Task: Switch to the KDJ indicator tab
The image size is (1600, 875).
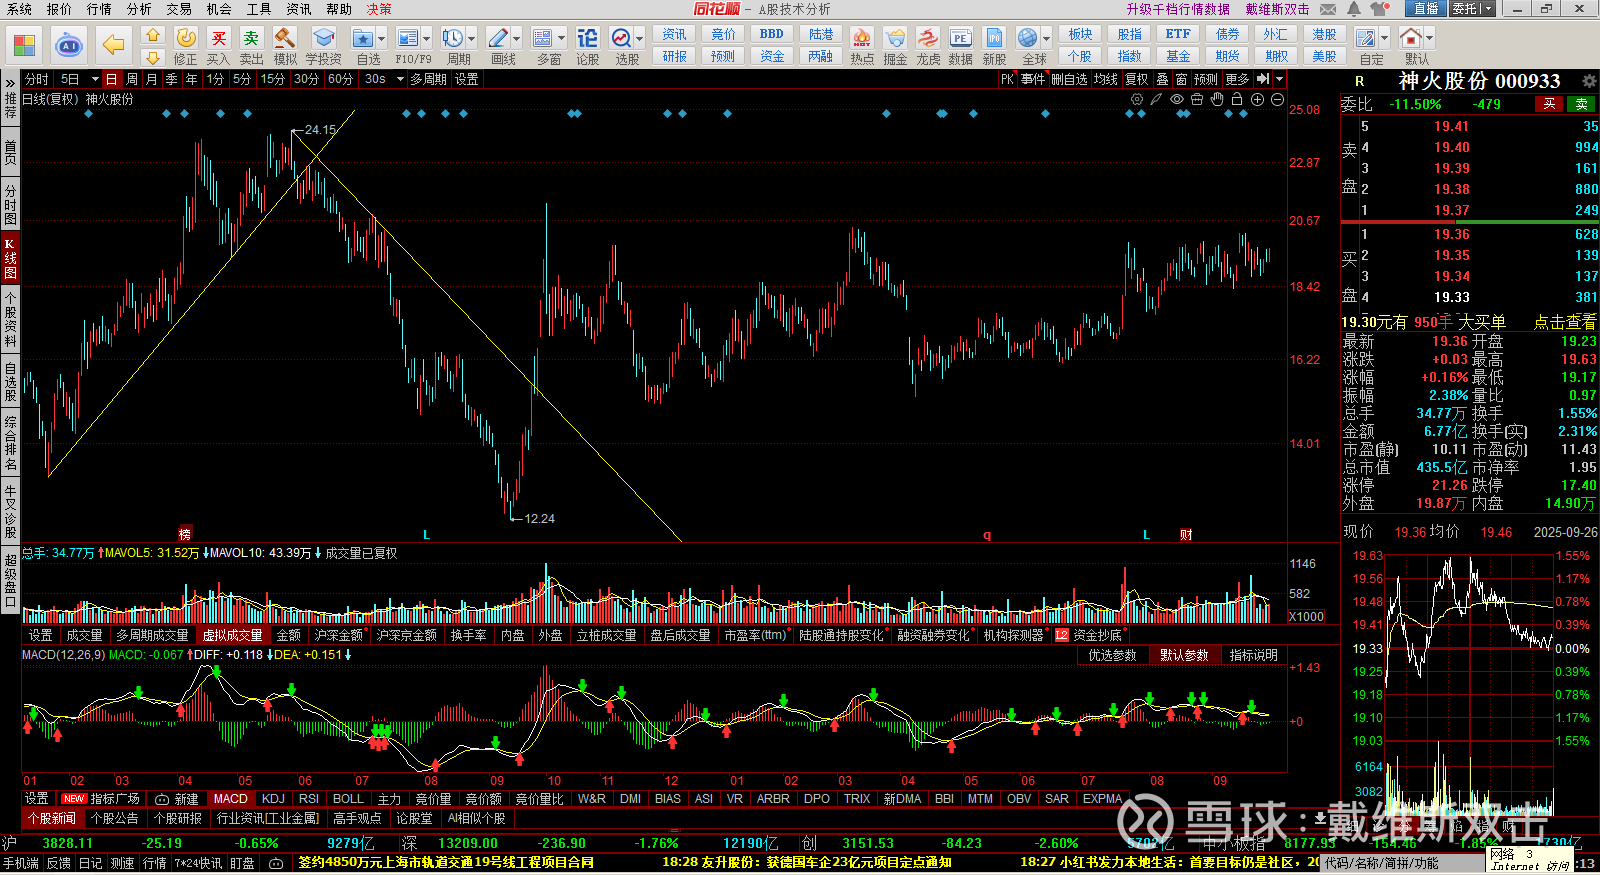Action: coord(273,798)
